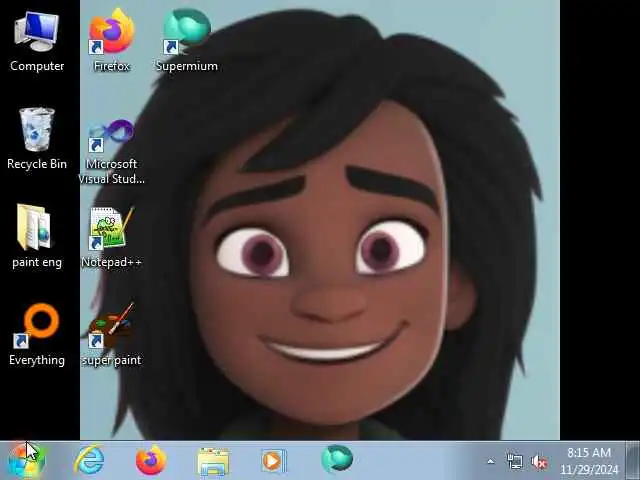The image size is (640, 480).
Task: Click the "Everything" label text
Action: (x=37, y=360)
